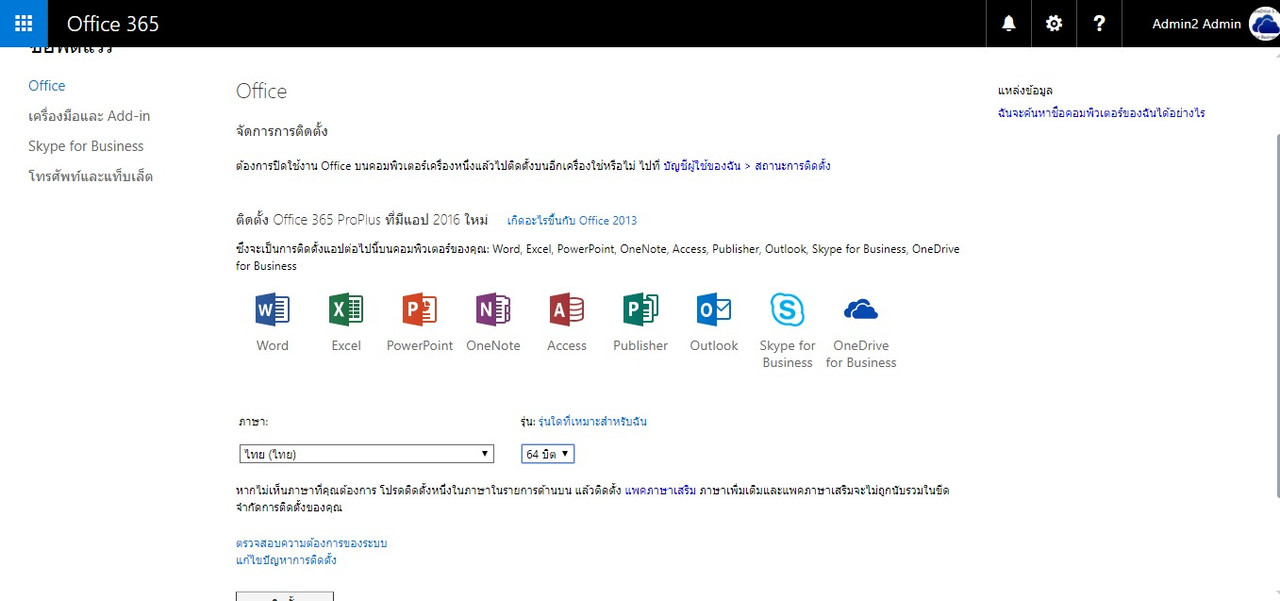Click the Outlook label under its icon
The image size is (1280, 601).
point(714,345)
